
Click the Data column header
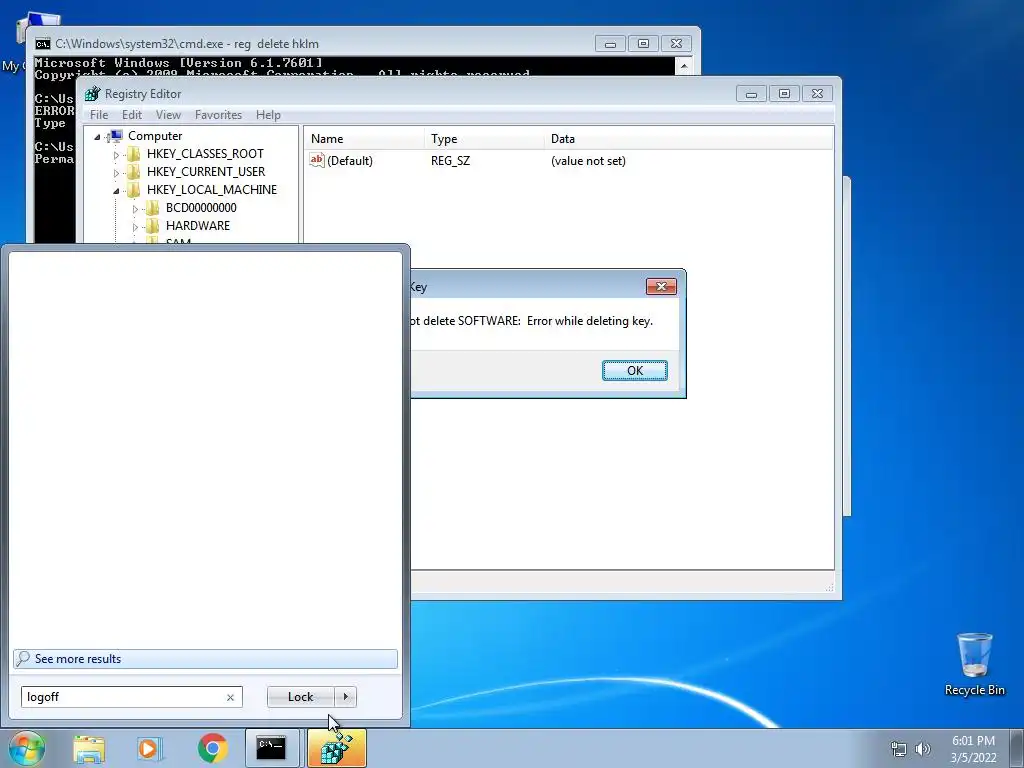(688, 138)
